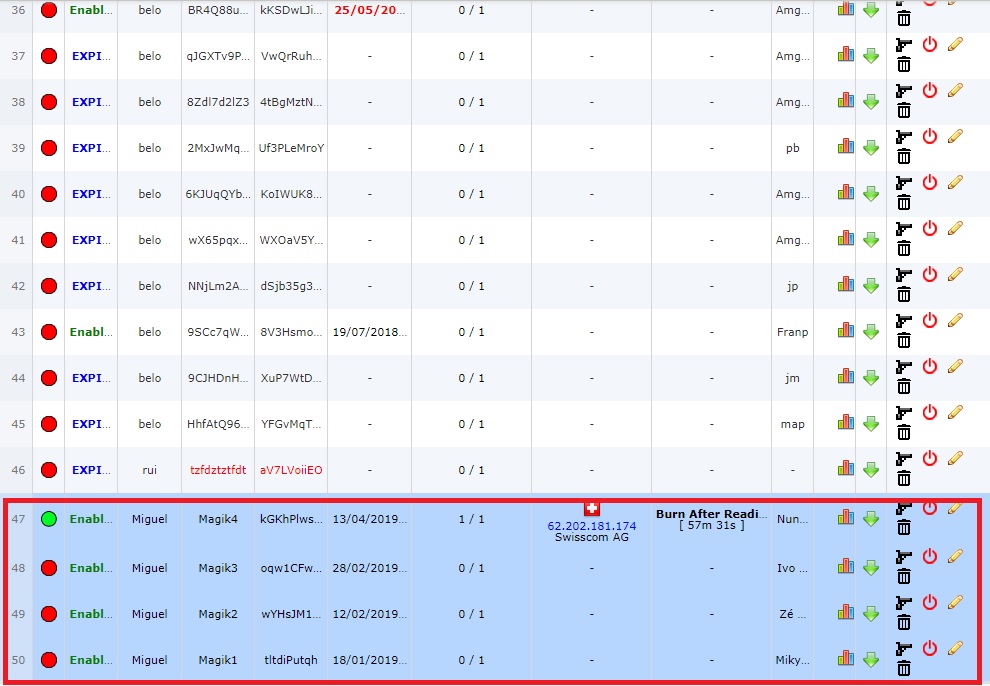Kill connections with gun icon on row 43
Image resolution: width=990 pixels, height=686 pixels.
coord(904,321)
